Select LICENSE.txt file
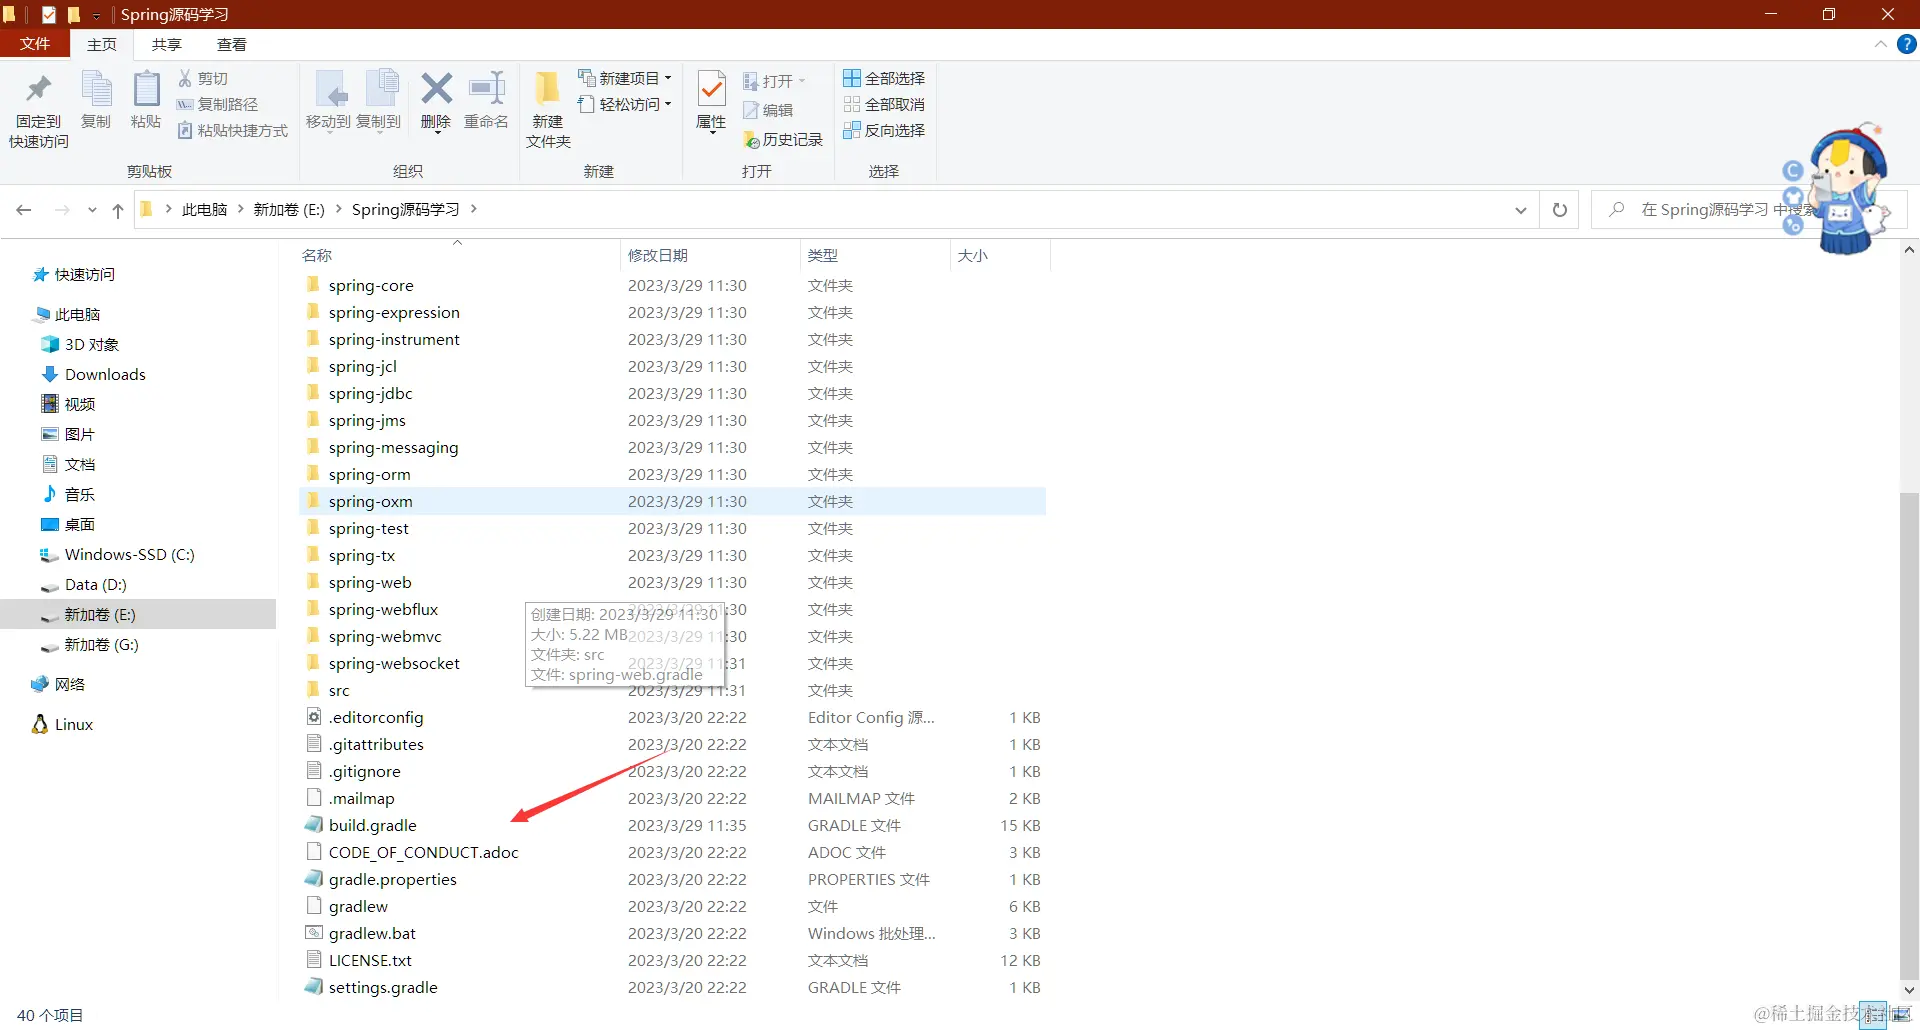The height and width of the screenshot is (1030, 1920). [x=370, y=960]
